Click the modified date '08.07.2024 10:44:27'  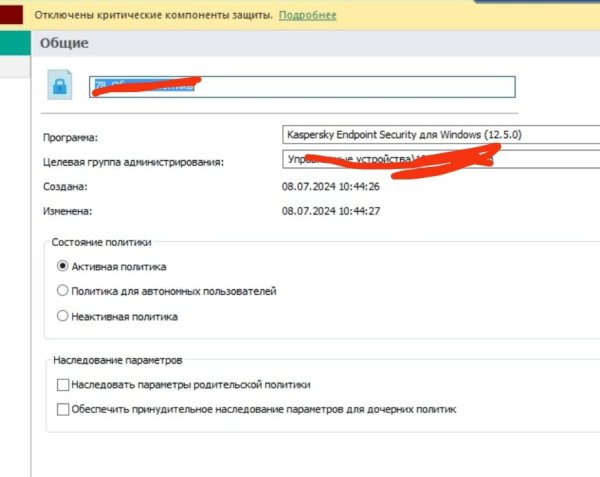[331, 211]
